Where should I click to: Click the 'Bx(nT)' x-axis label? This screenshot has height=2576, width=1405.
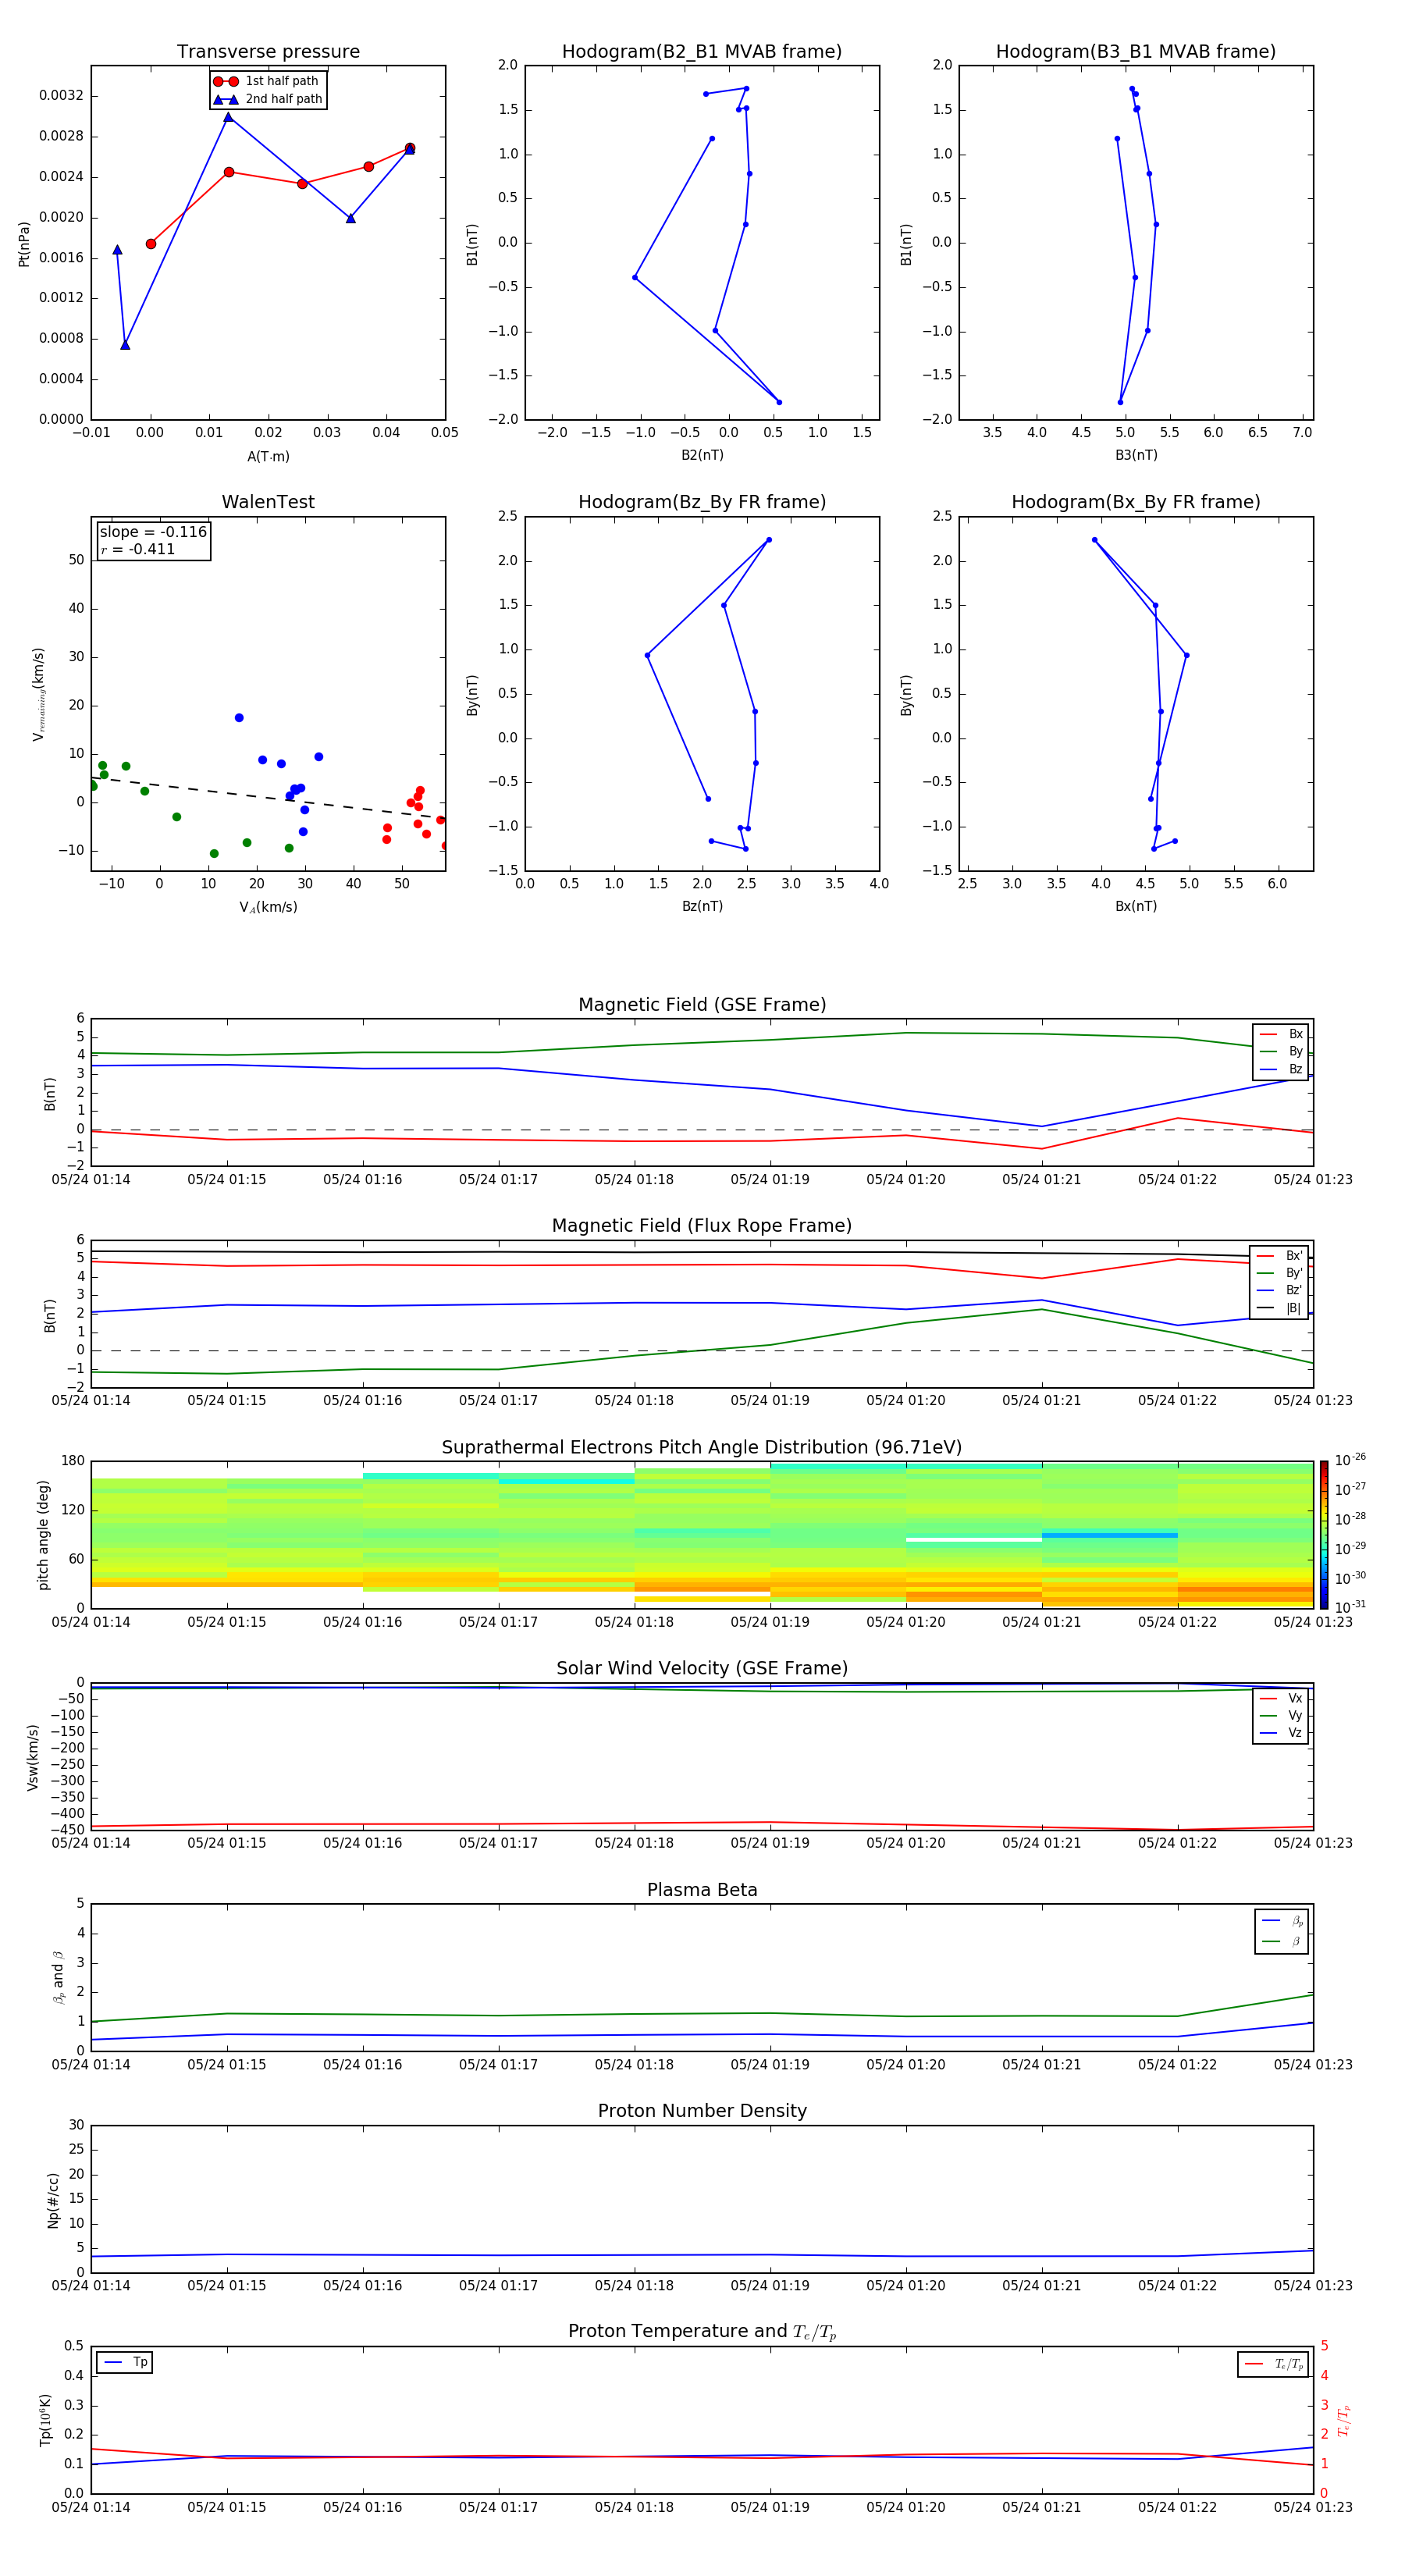tap(1136, 906)
